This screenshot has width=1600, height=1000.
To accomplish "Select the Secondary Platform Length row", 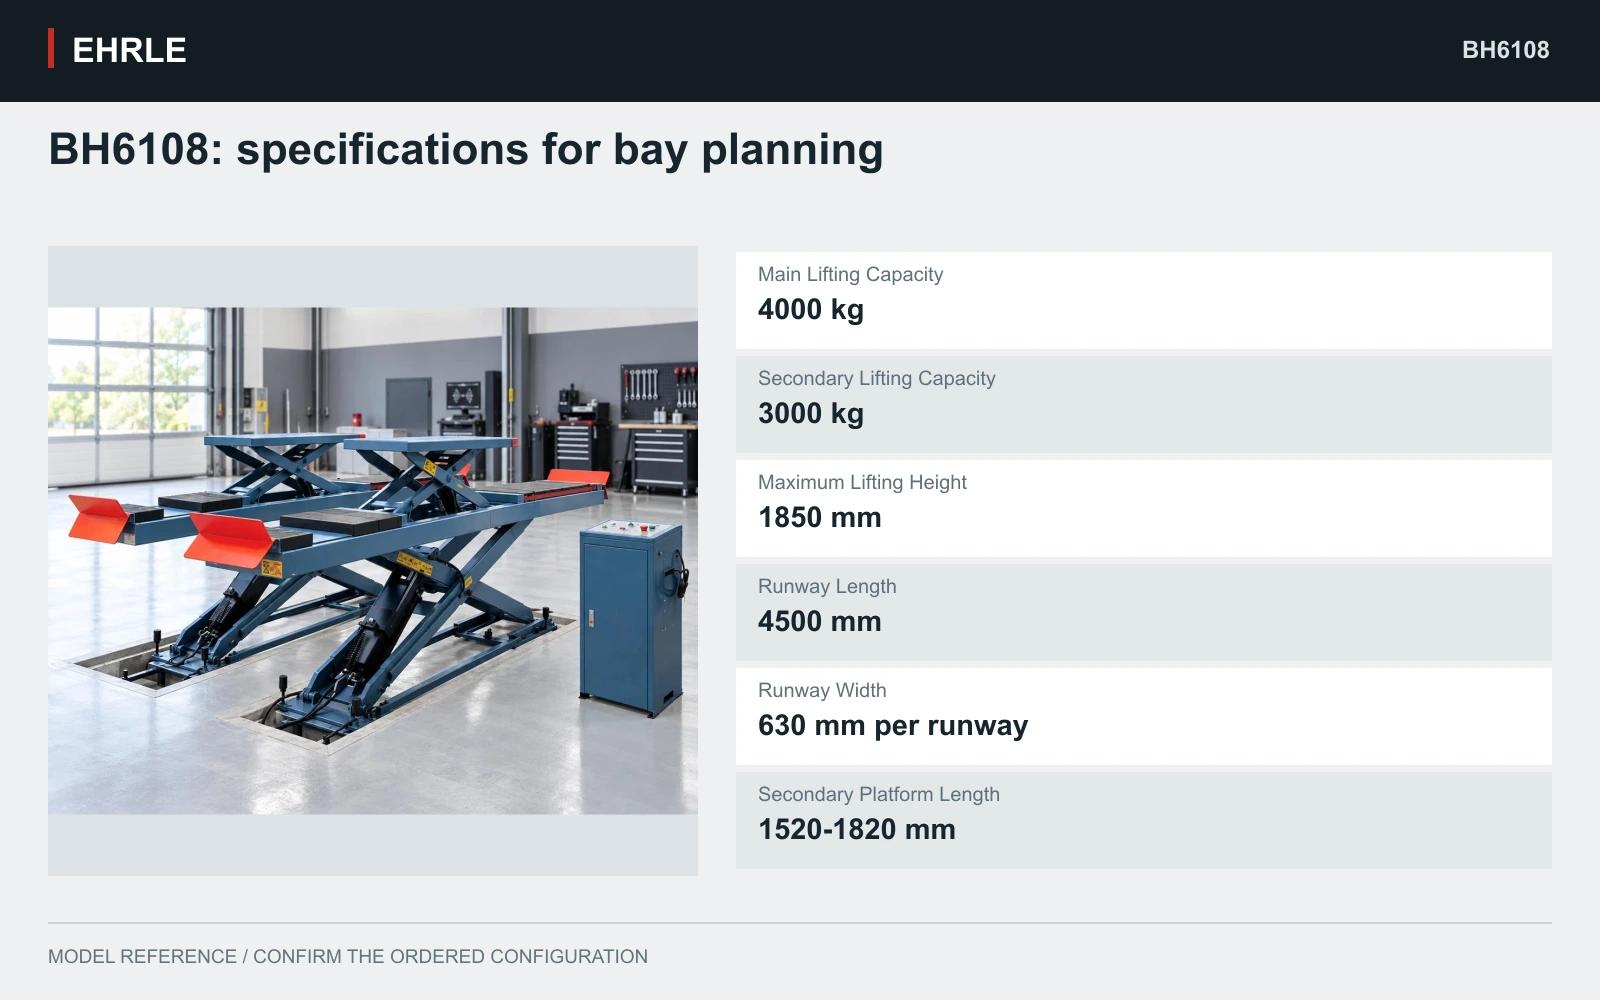I will point(1144,820).
